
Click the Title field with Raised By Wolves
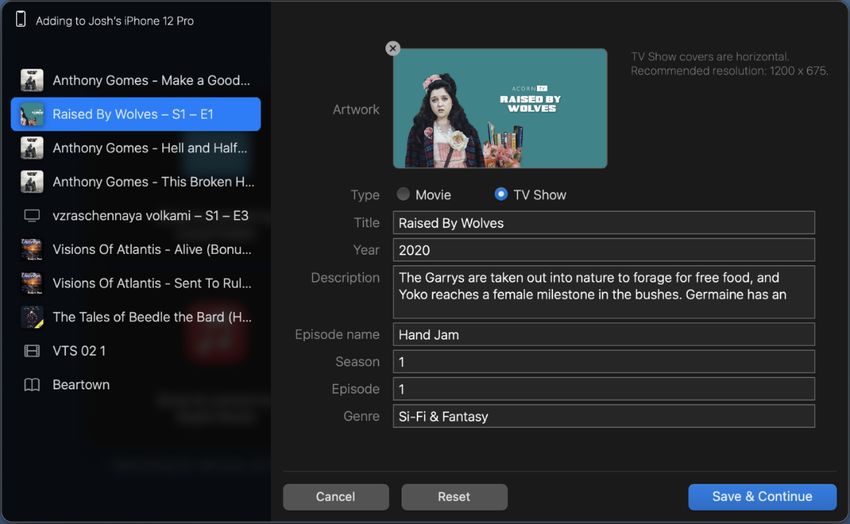[603, 223]
